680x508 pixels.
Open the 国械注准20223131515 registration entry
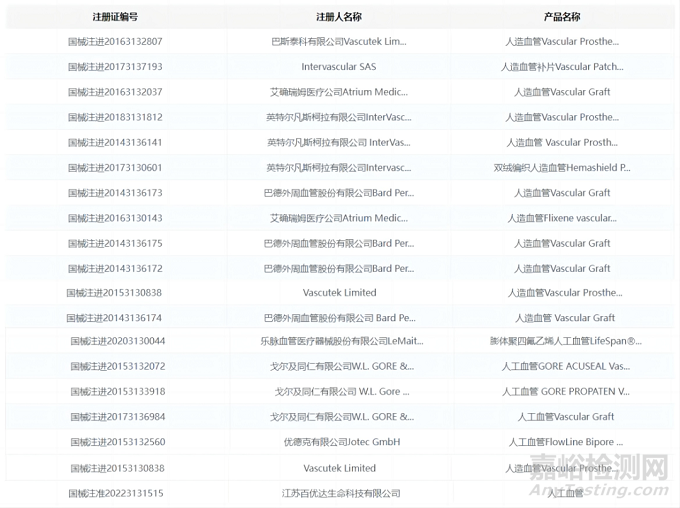(x=115, y=493)
